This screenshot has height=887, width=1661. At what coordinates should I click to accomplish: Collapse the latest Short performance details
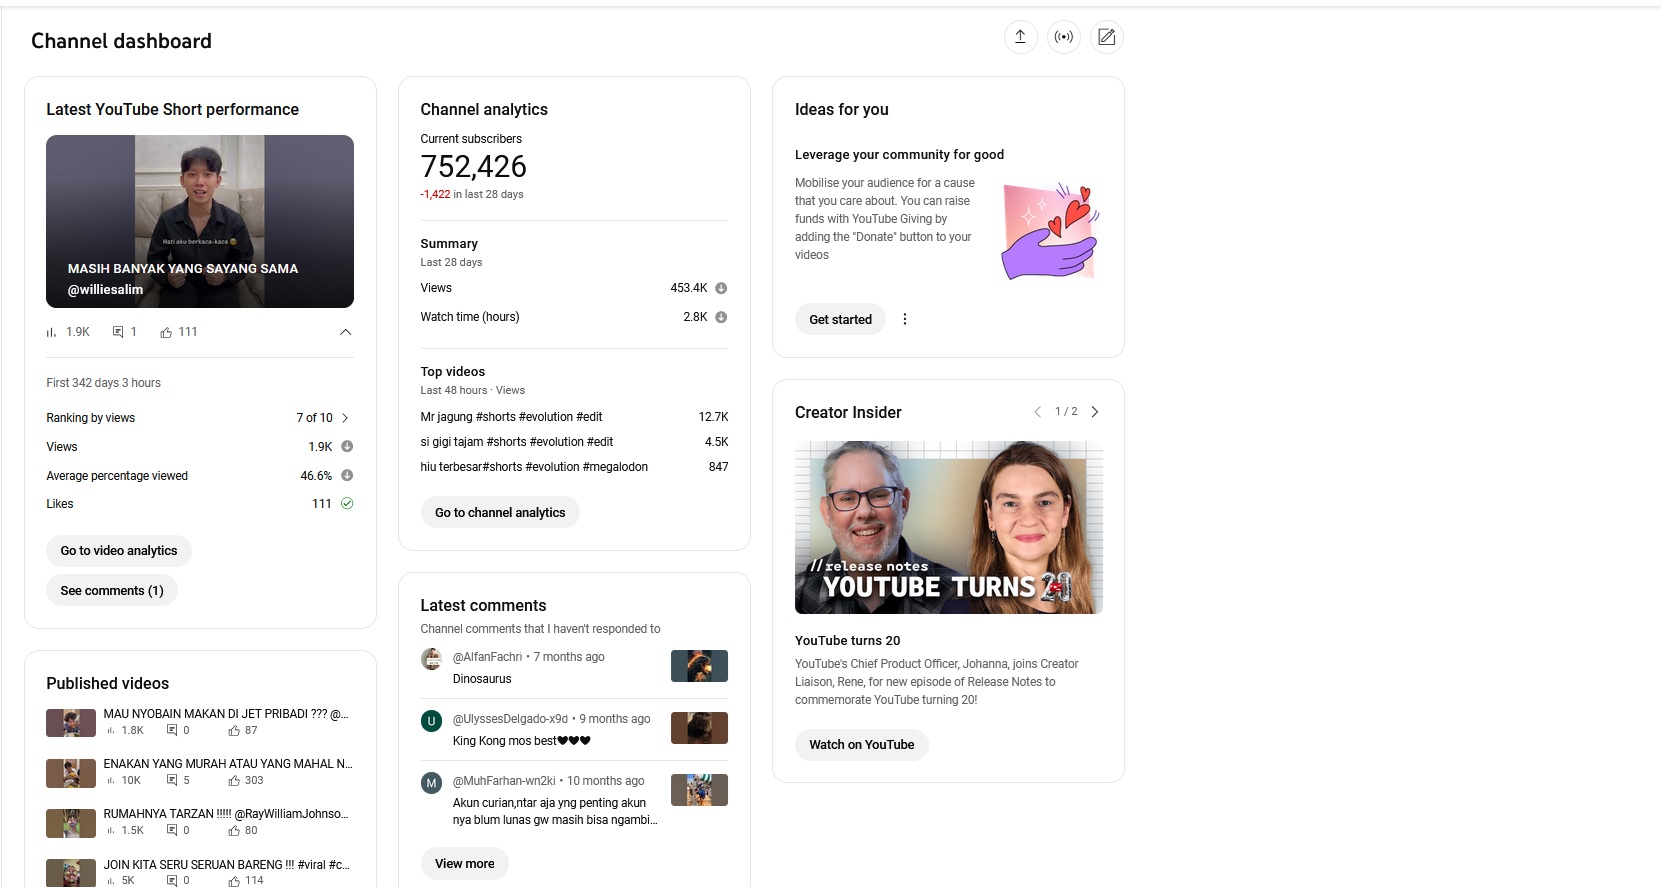pos(346,332)
